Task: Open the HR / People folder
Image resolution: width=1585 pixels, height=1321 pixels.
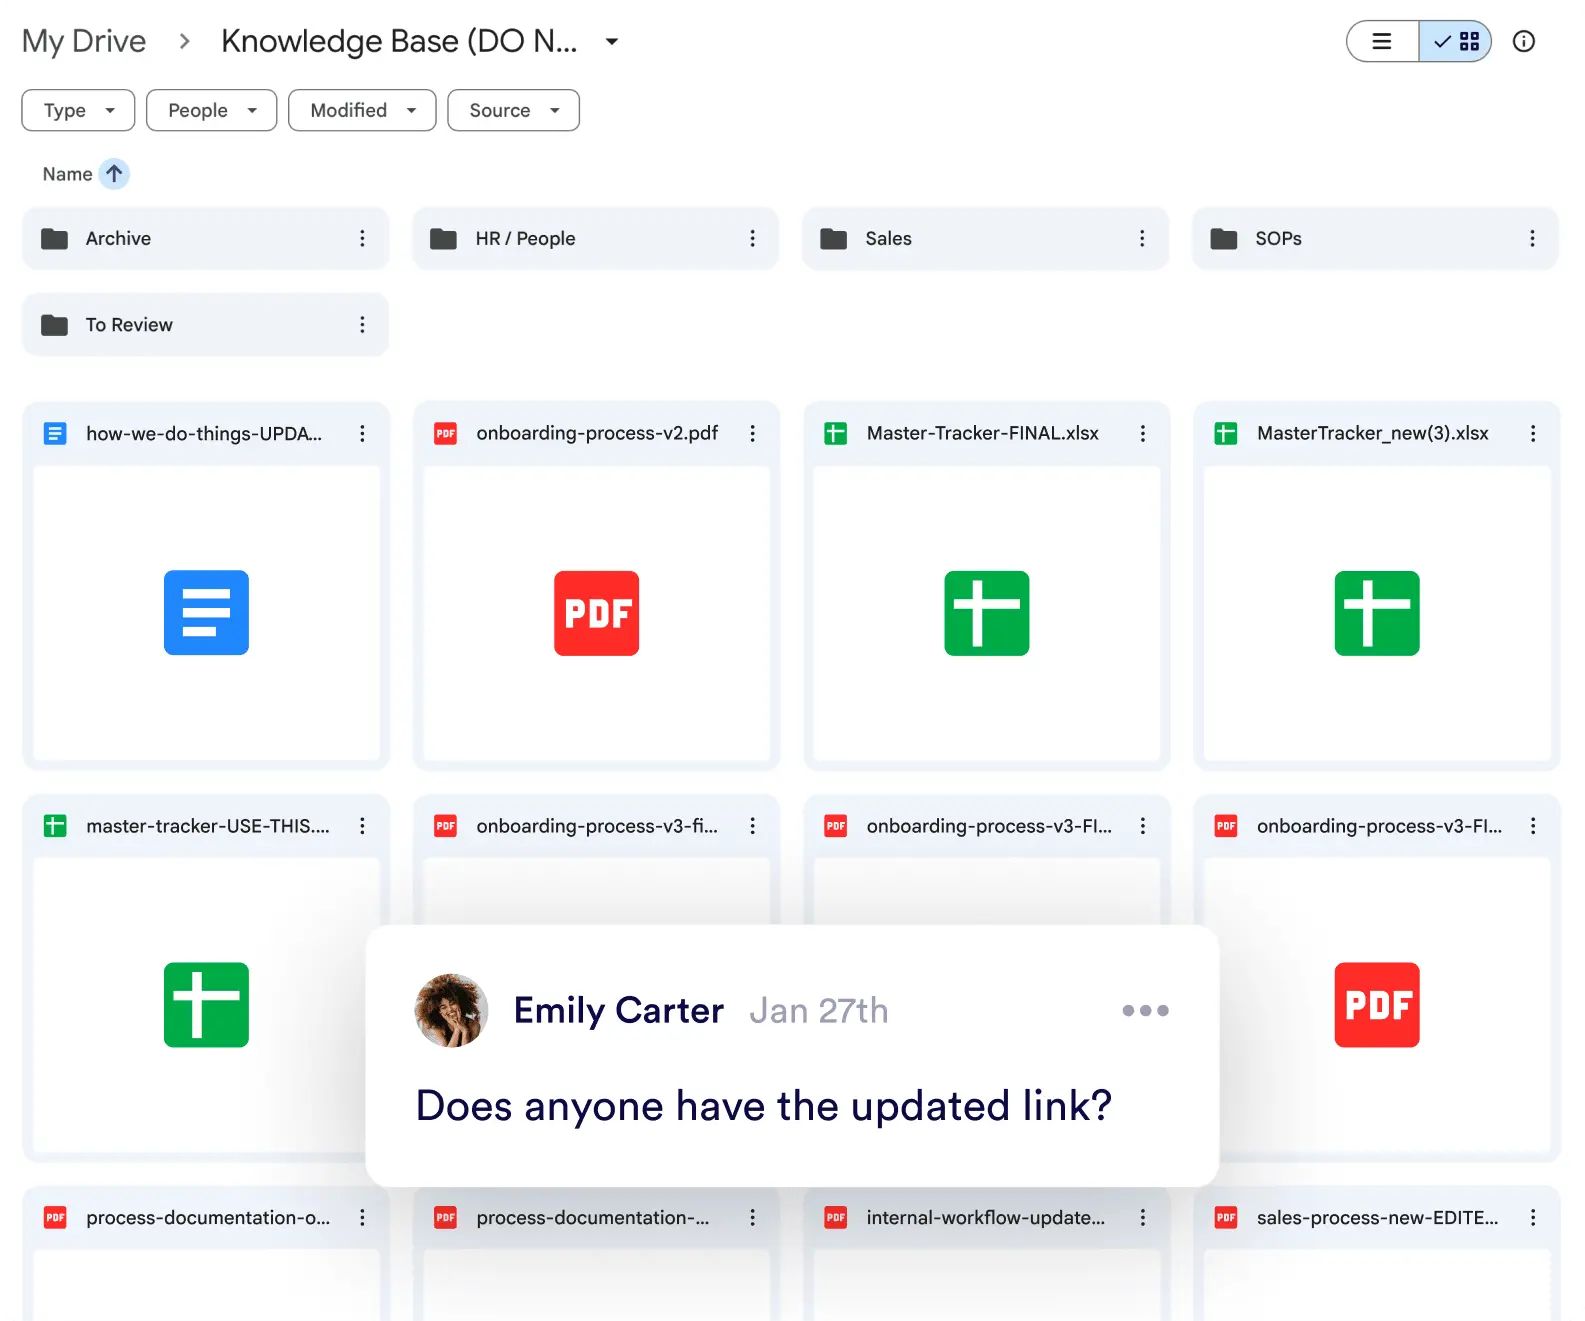Action: point(596,238)
